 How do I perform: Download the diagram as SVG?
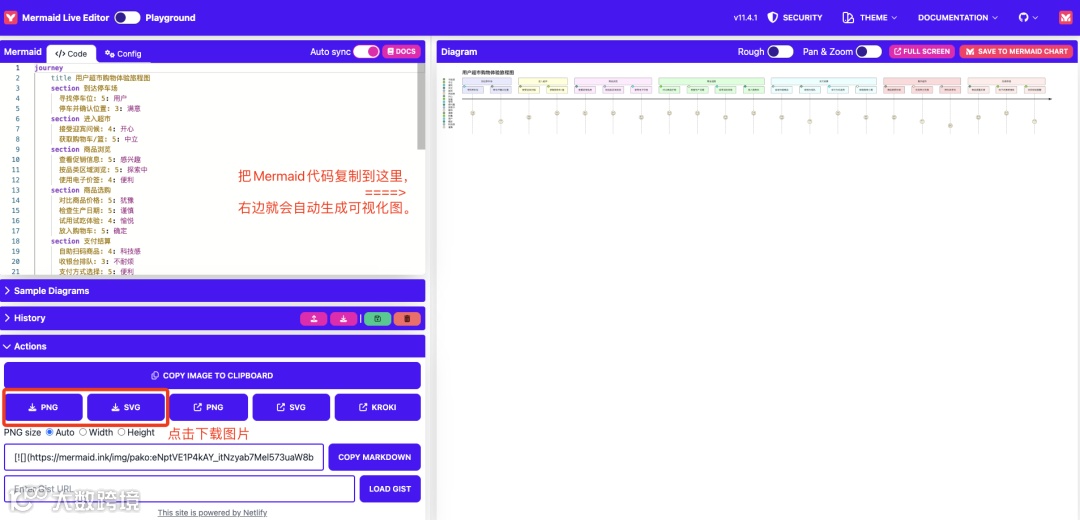pos(126,407)
